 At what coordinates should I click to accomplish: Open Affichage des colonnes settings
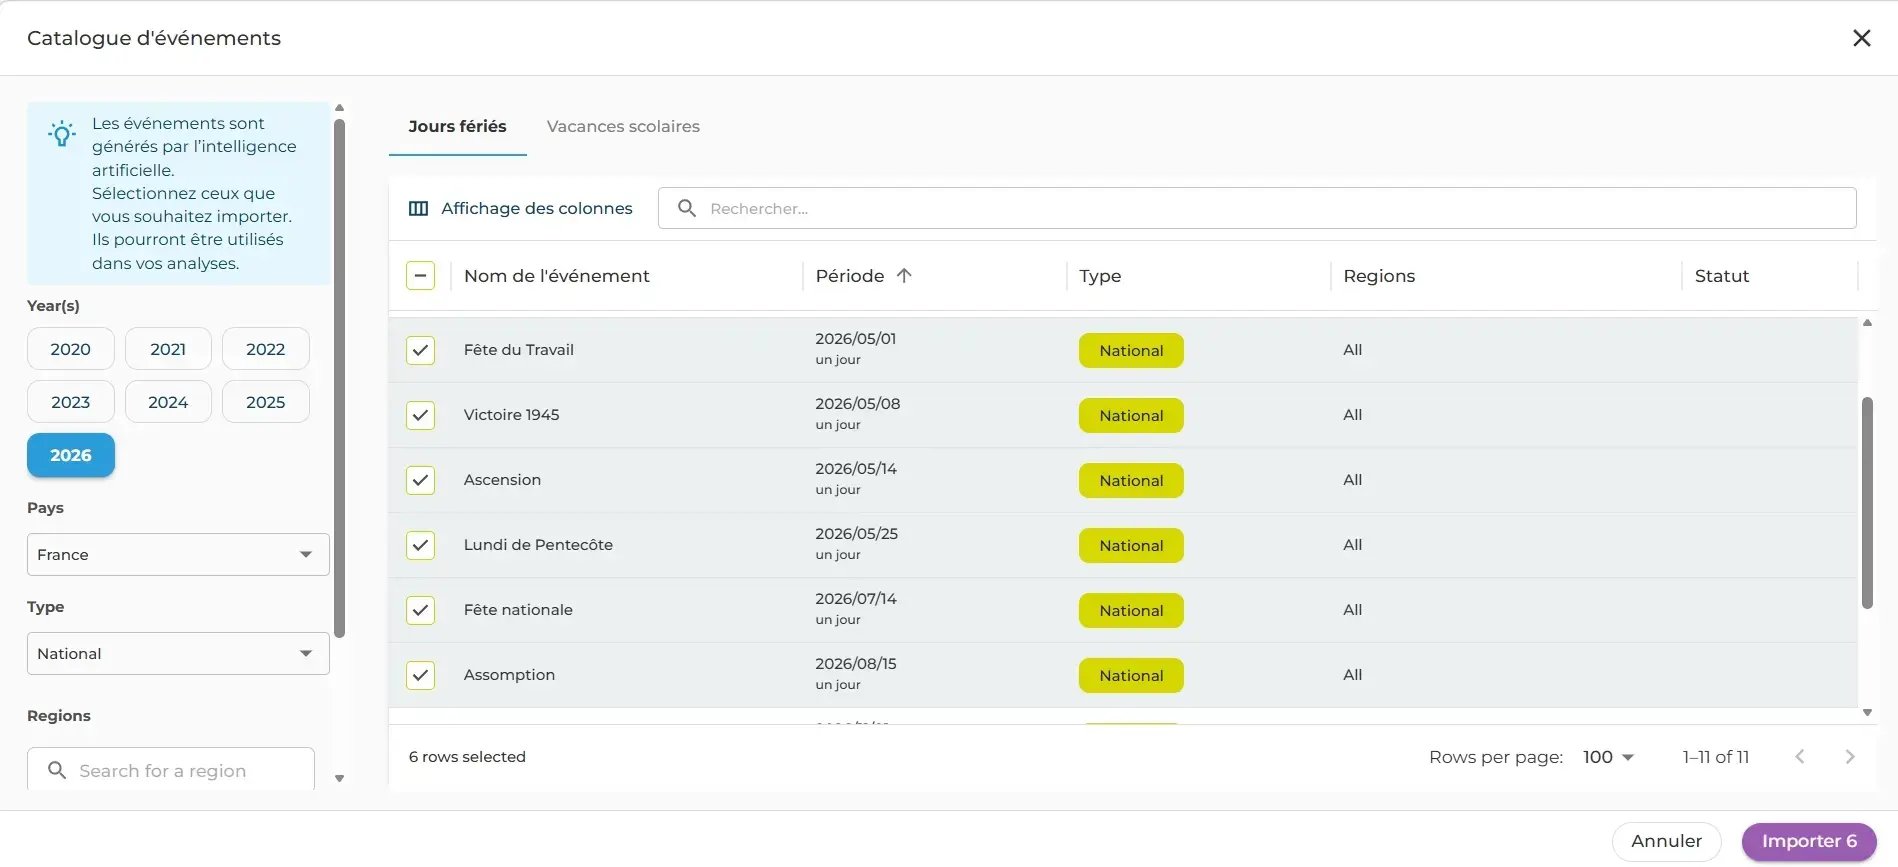pyautogui.click(x=521, y=208)
